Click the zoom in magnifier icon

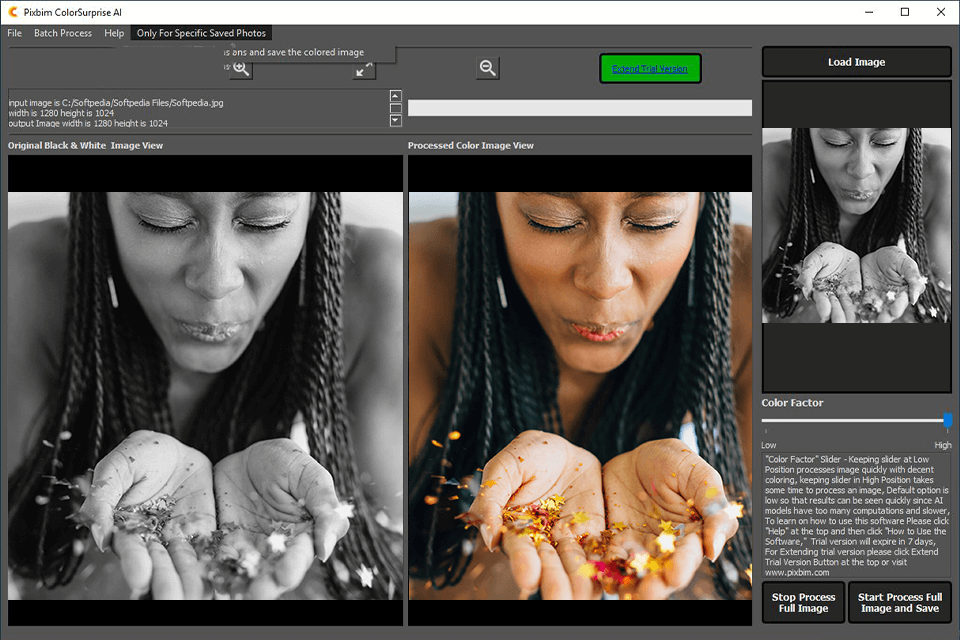[x=241, y=69]
